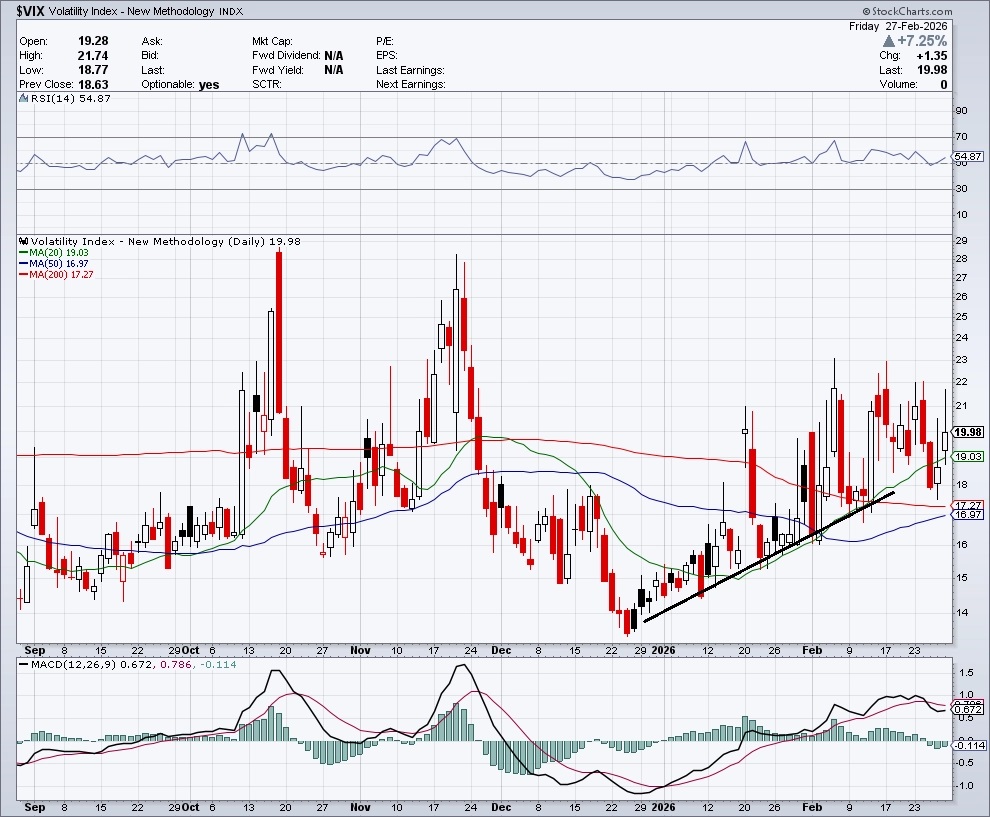Click the 2026 year marker on price date axis
This screenshot has width=990, height=817.
click(663, 649)
